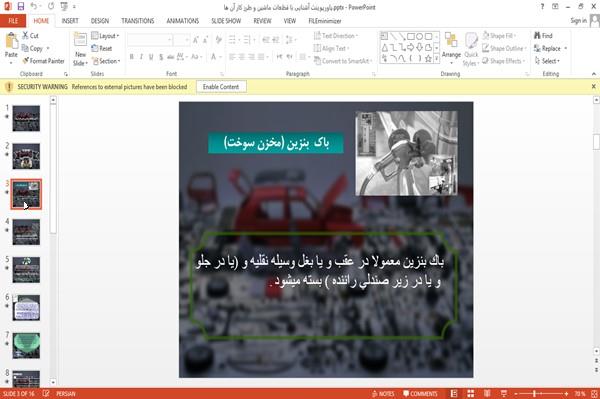Switch to the TRANSITIONS tab
The height and width of the screenshot is (399, 600).
(138, 21)
